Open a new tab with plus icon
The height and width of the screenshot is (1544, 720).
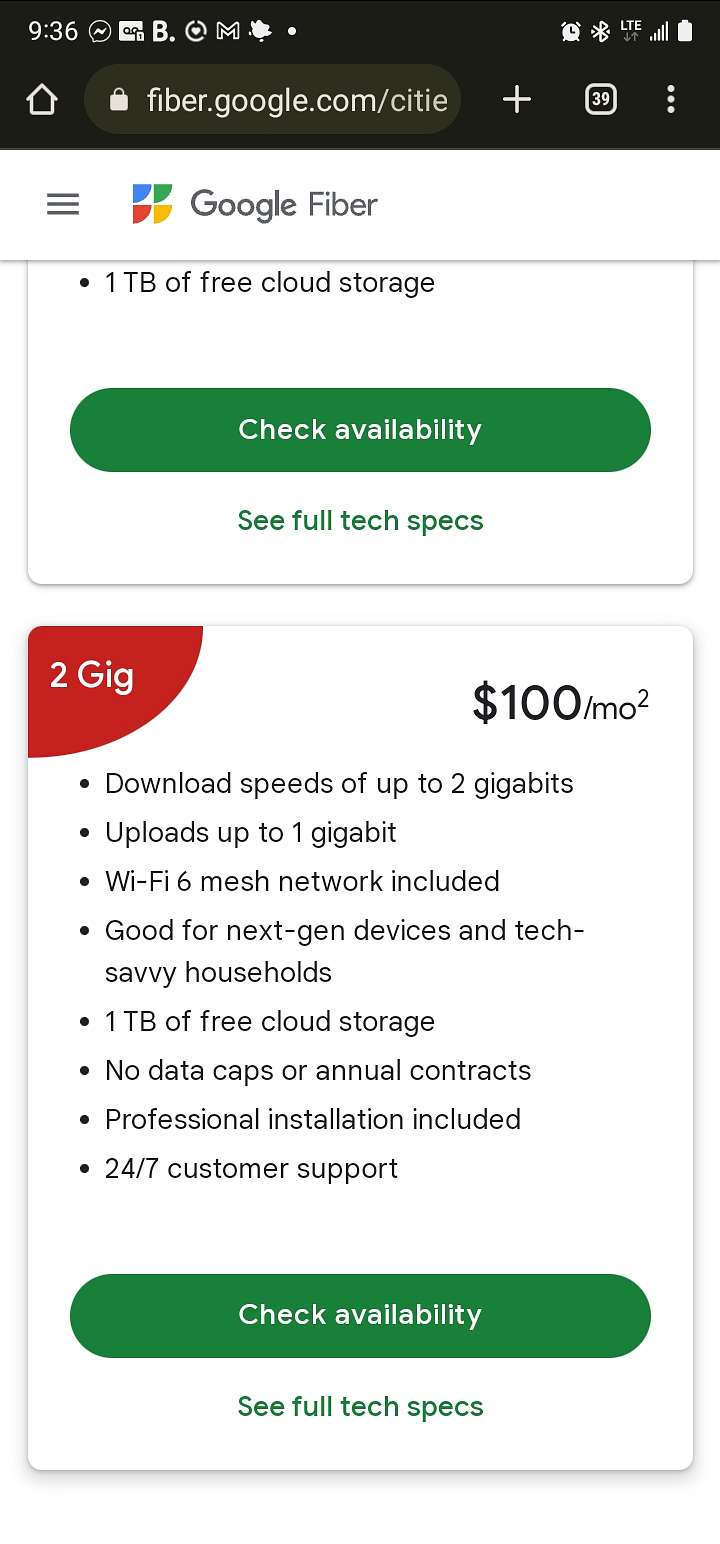pos(516,99)
